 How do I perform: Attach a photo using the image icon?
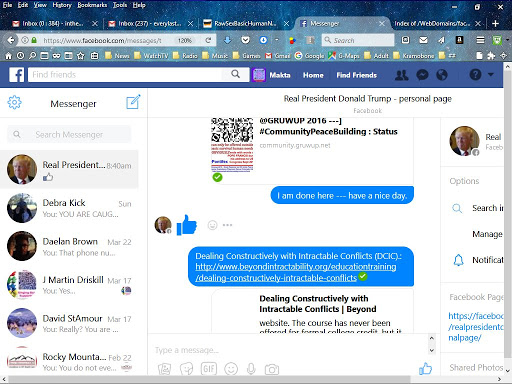coord(164,369)
